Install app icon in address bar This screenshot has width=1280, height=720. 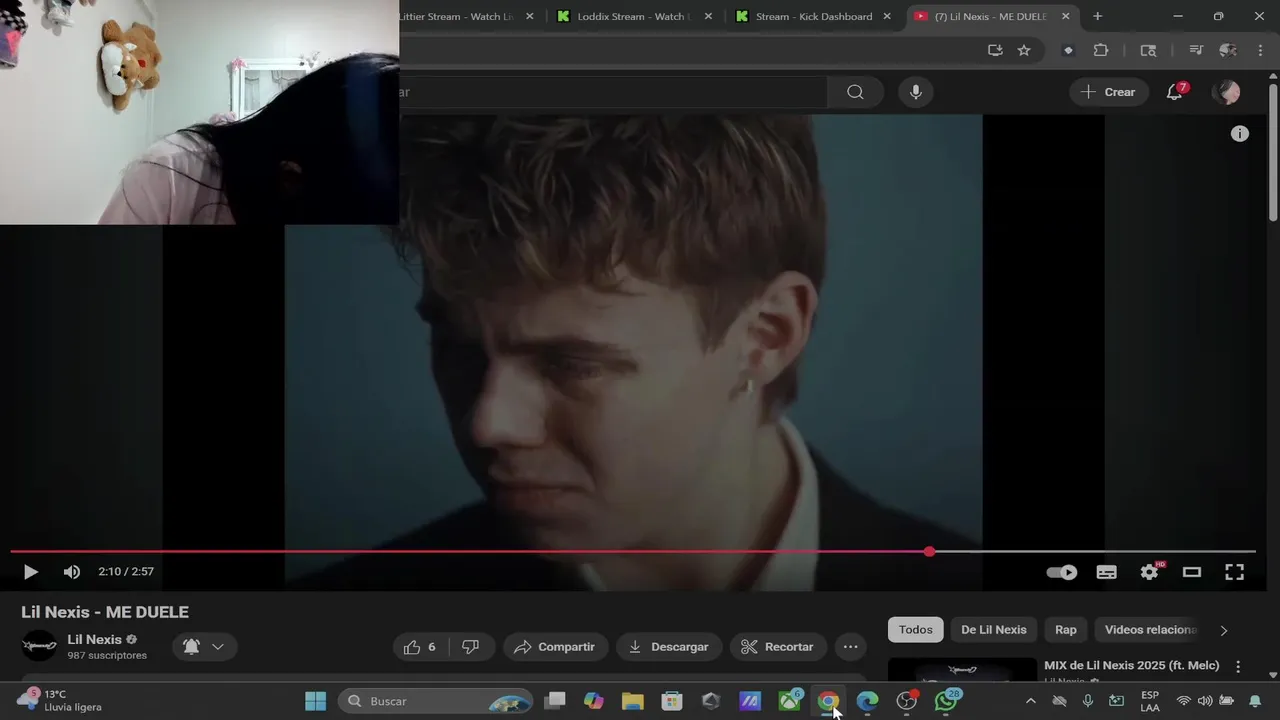pos(995,50)
